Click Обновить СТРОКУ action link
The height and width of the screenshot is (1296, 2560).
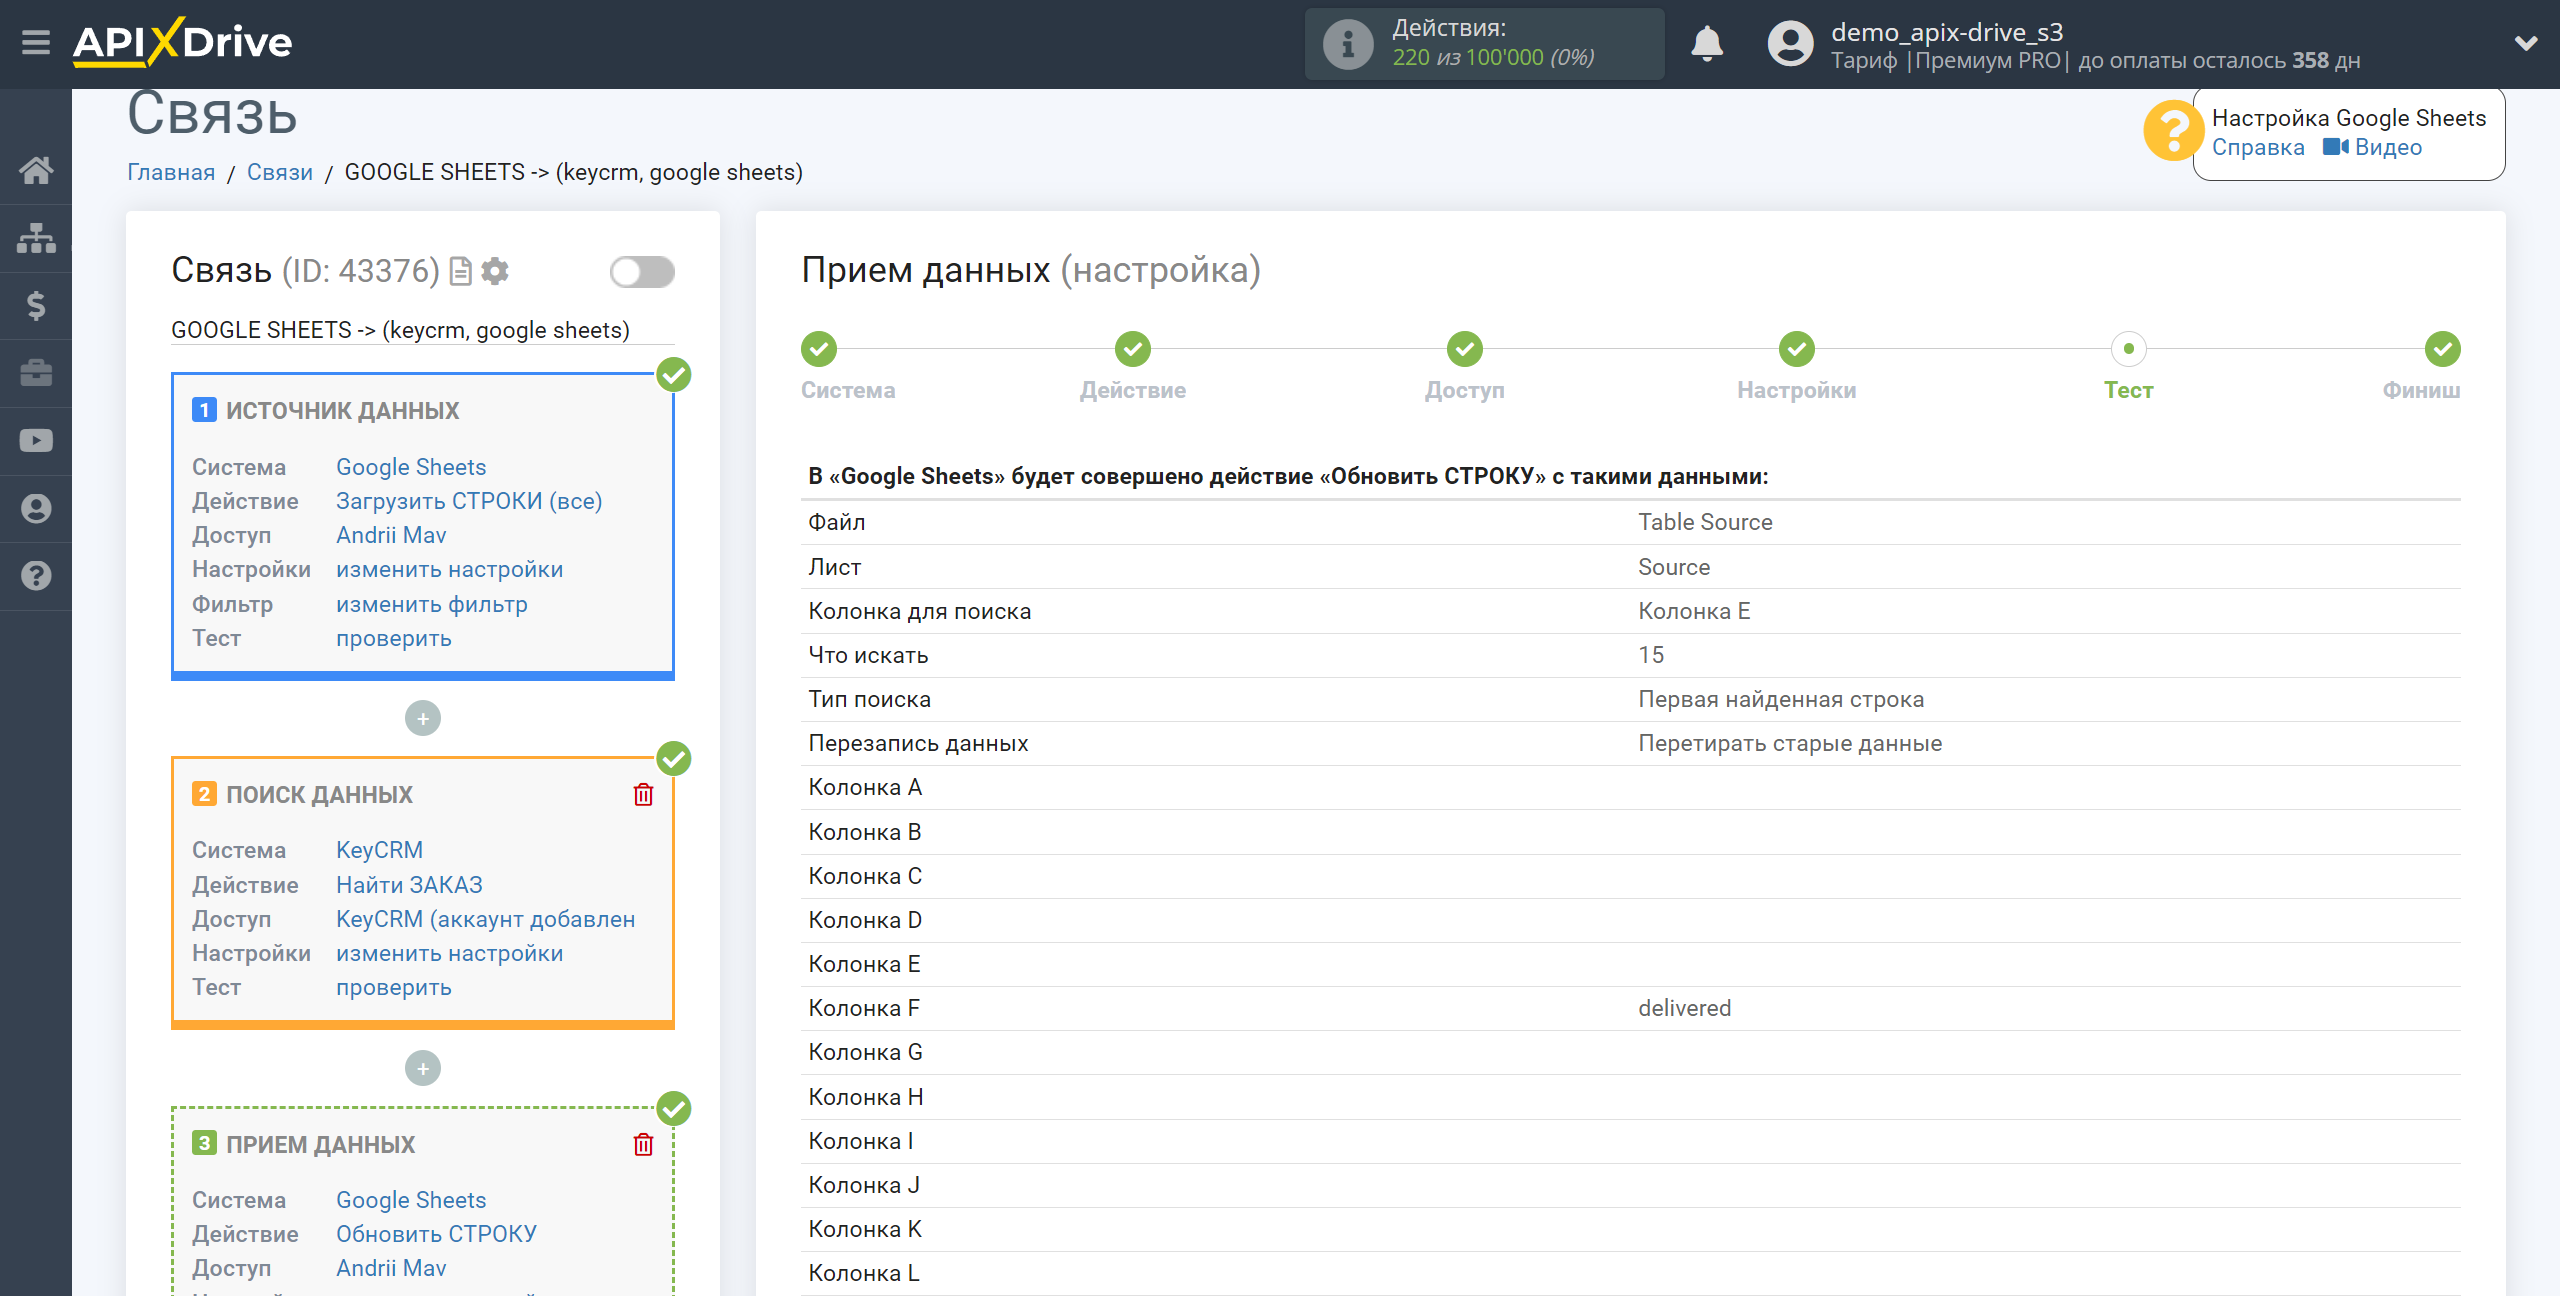tap(436, 1234)
